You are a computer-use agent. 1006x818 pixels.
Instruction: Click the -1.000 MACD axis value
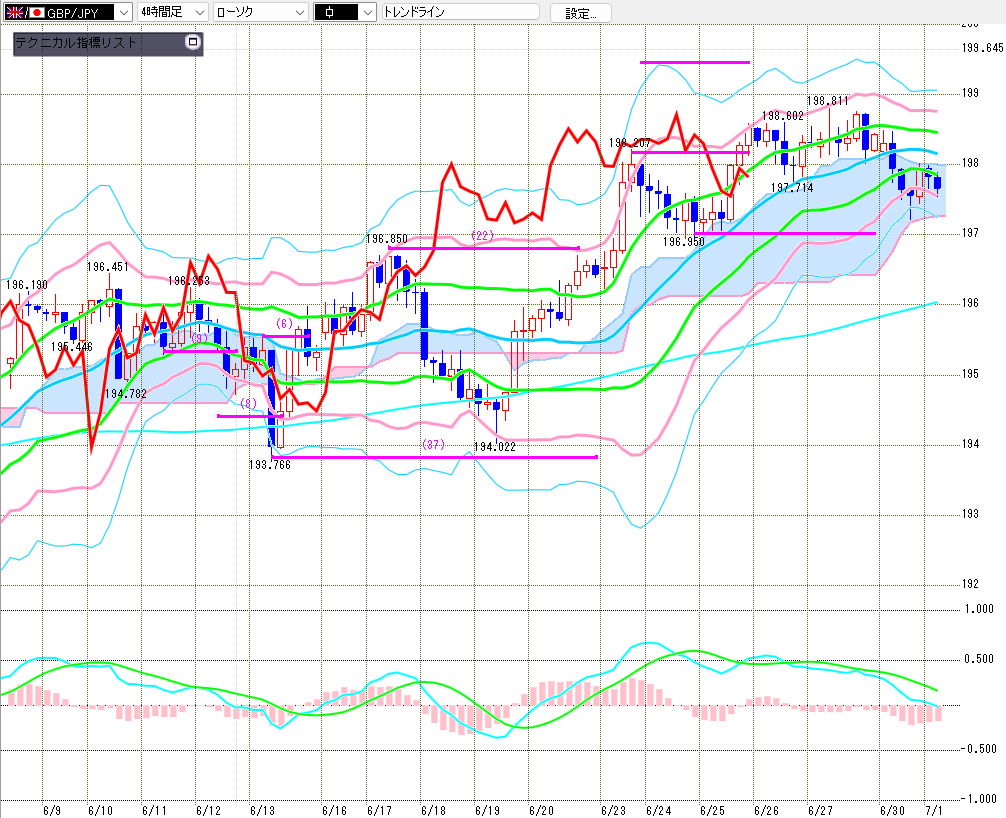point(978,799)
